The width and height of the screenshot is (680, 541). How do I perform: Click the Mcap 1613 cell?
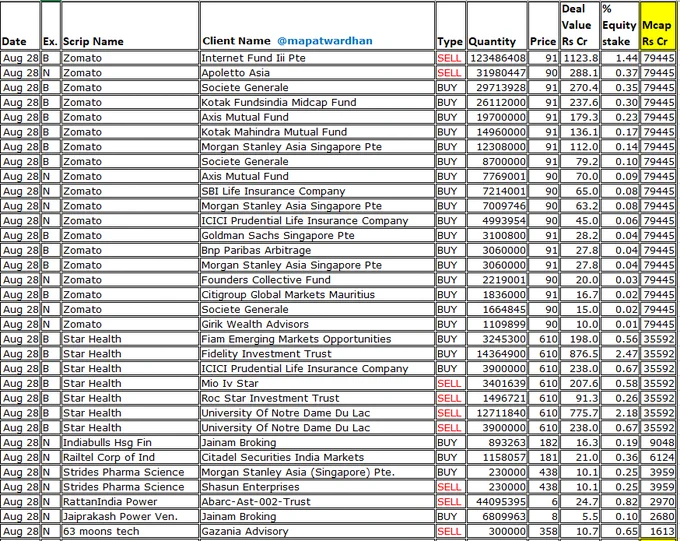(x=658, y=531)
